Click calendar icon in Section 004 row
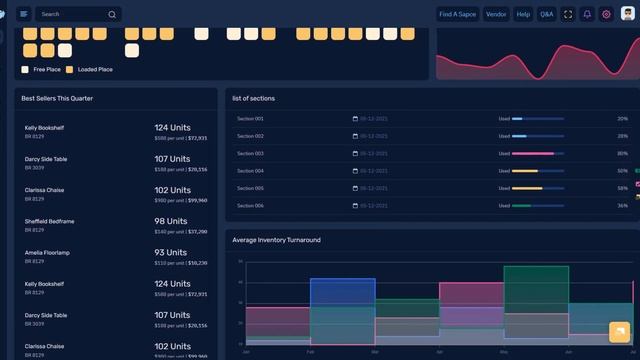Screen dimensions: 640x360 coord(355,171)
